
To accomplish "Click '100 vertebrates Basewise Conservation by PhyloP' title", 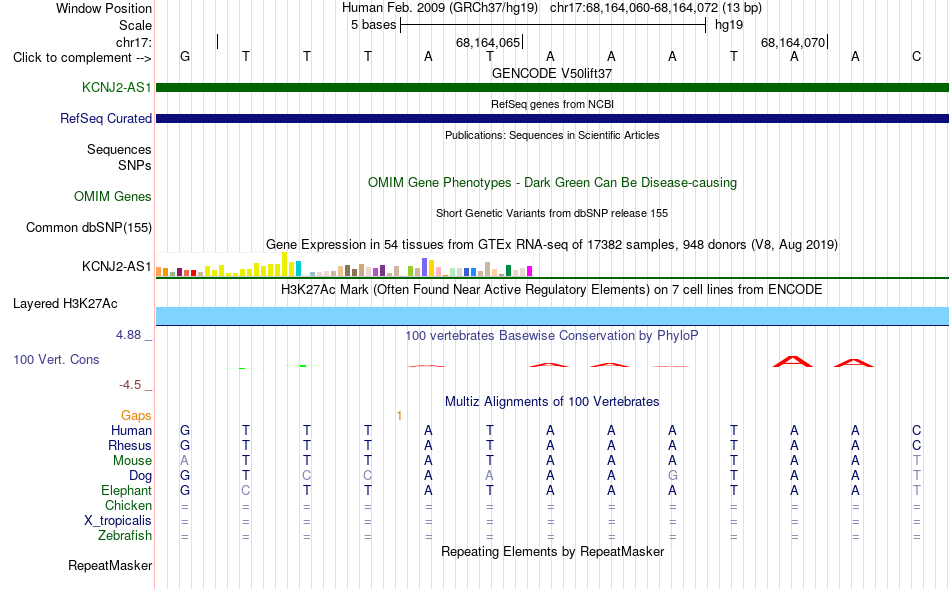I will pos(552,336).
